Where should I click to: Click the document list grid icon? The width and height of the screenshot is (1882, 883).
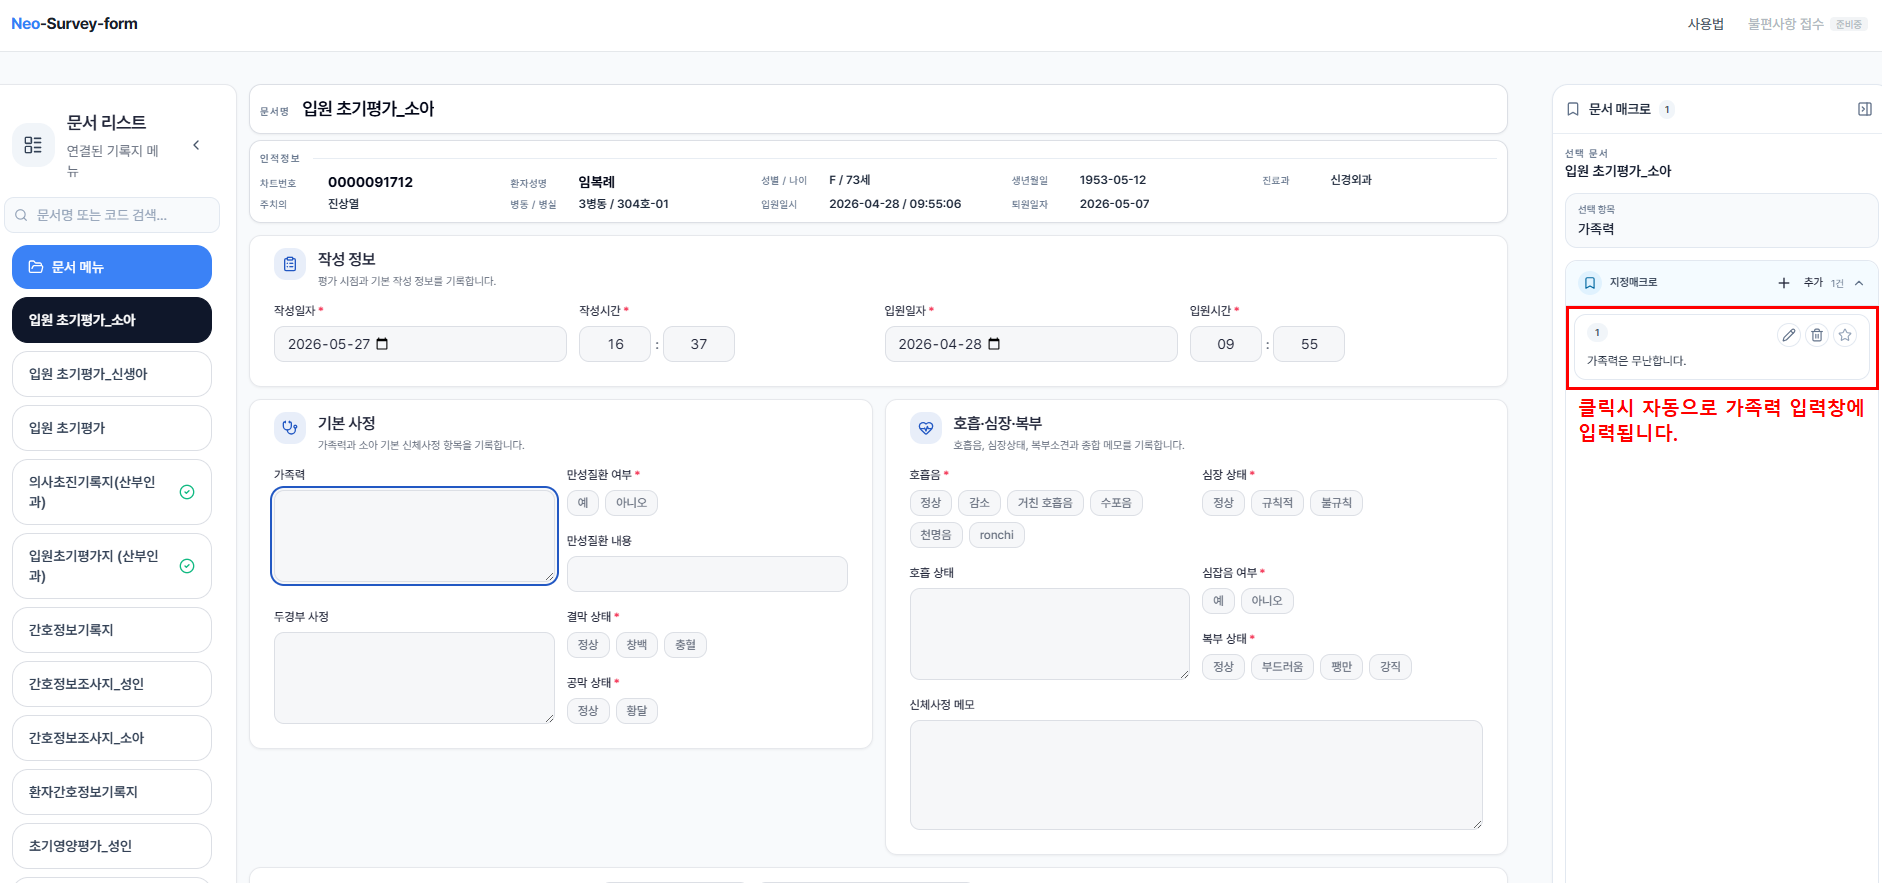pyautogui.click(x=33, y=145)
